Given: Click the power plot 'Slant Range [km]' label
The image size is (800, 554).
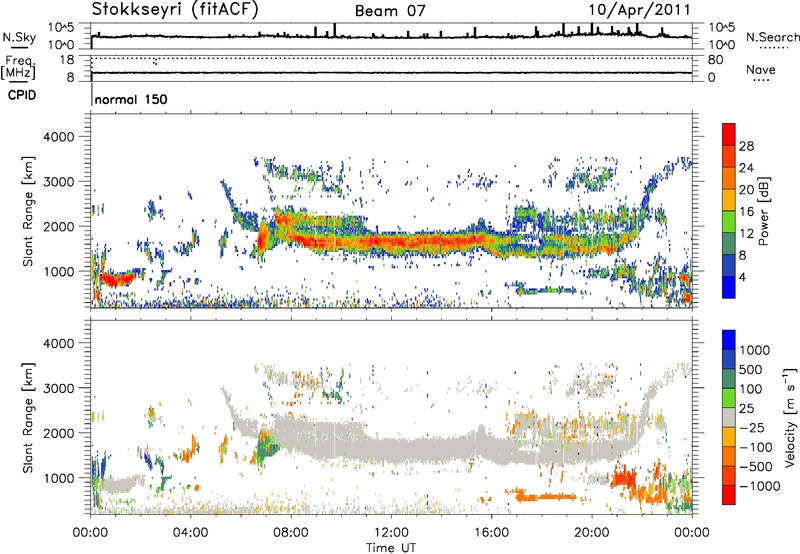Looking at the screenshot, I should (28, 211).
